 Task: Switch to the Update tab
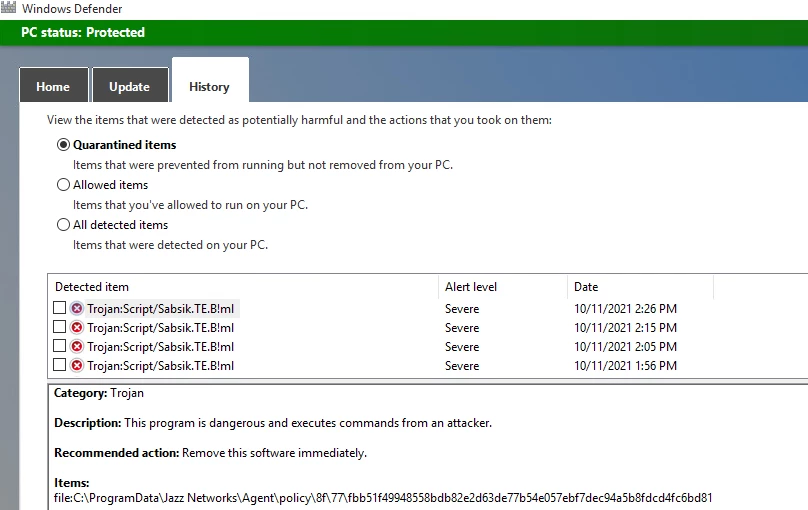(130, 85)
